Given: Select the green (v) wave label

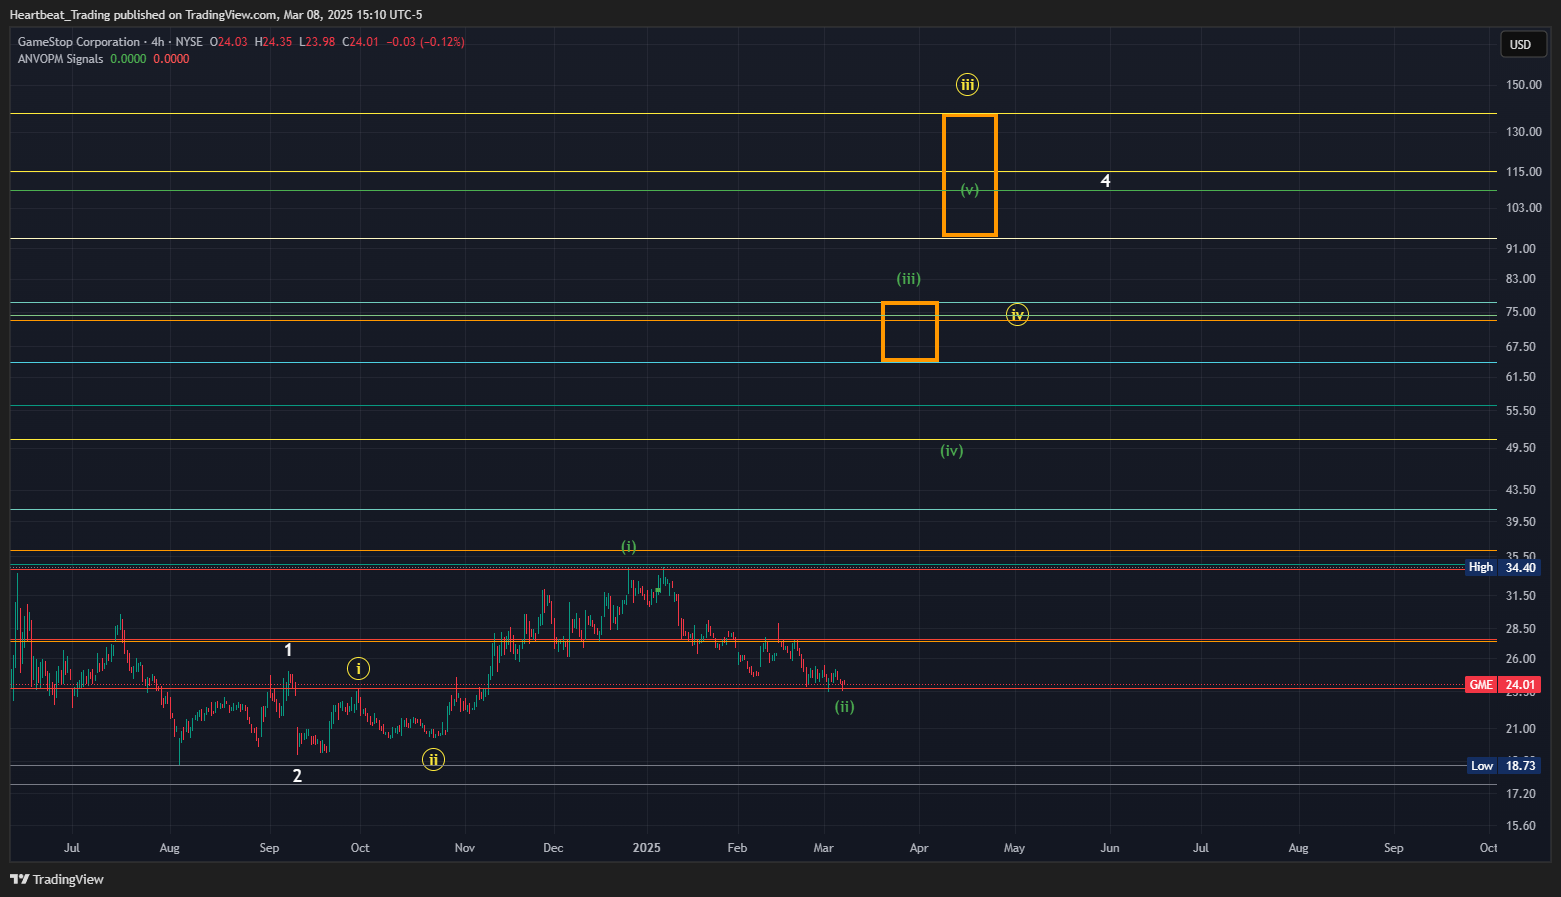Looking at the screenshot, I should 970,190.
